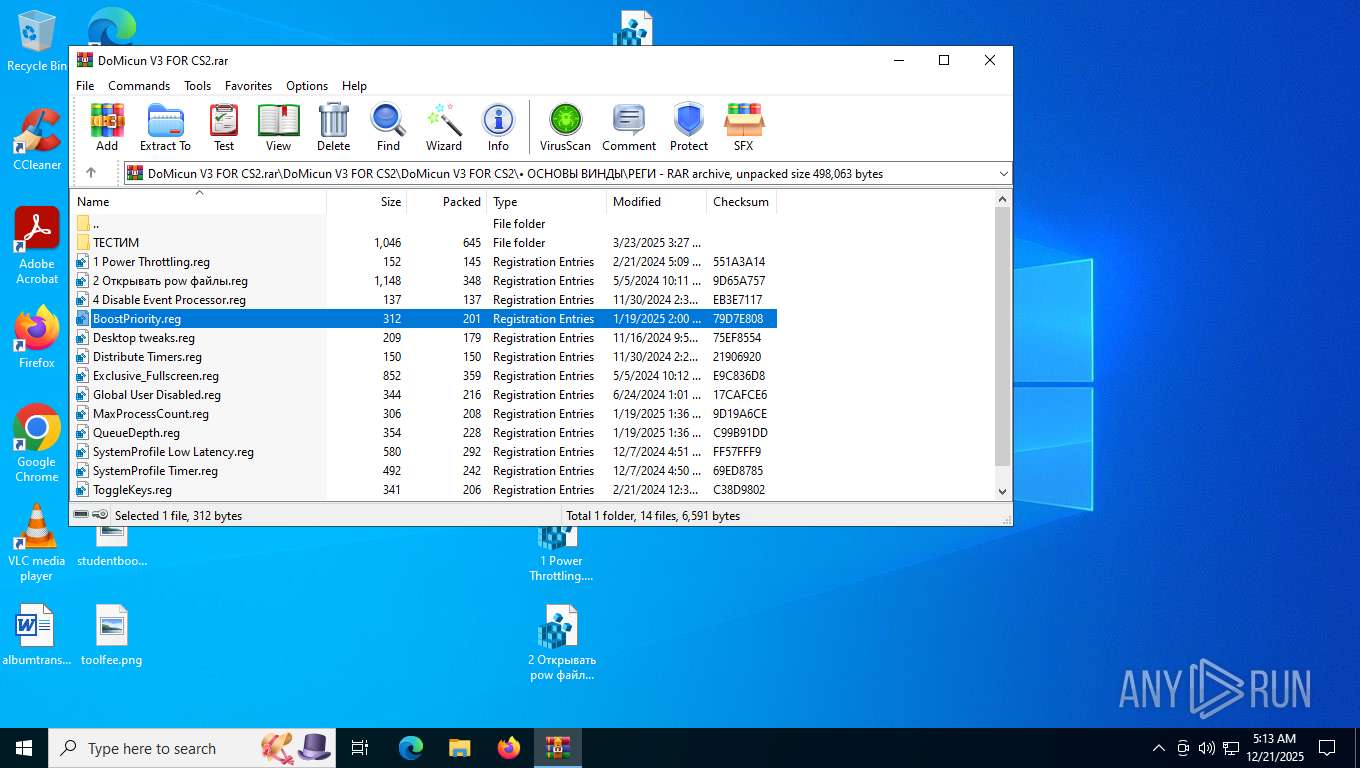This screenshot has width=1360, height=768.
Task: Select 2 Открывать pow файлы.reg
Action: tap(424, 281)
